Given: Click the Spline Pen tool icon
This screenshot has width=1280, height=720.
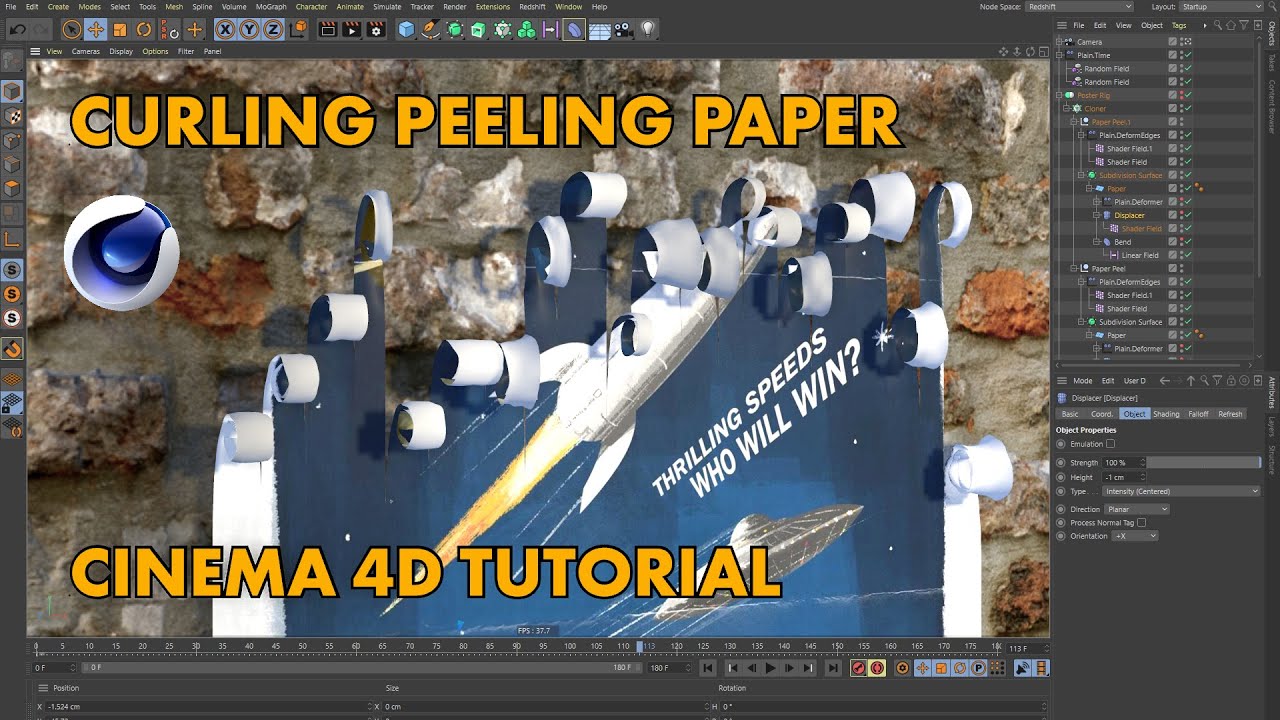Looking at the screenshot, I should pyautogui.click(x=430, y=30).
